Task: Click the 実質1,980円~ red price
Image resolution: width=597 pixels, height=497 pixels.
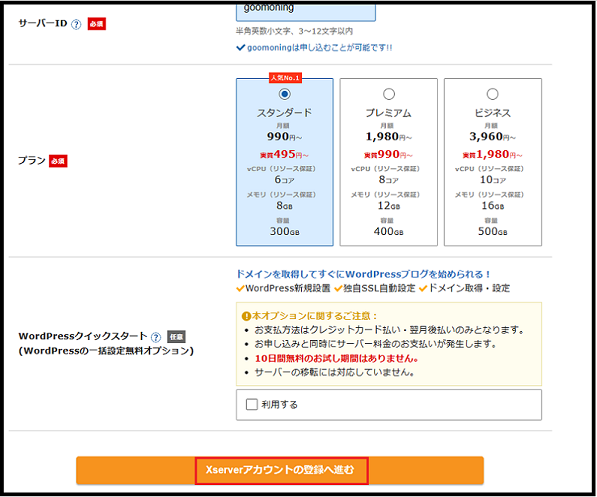Action: click(492, 154)
